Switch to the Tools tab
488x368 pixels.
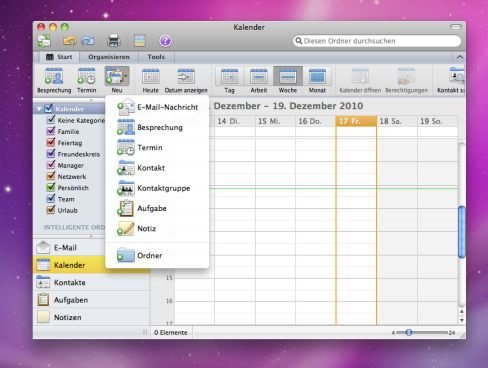156,57
